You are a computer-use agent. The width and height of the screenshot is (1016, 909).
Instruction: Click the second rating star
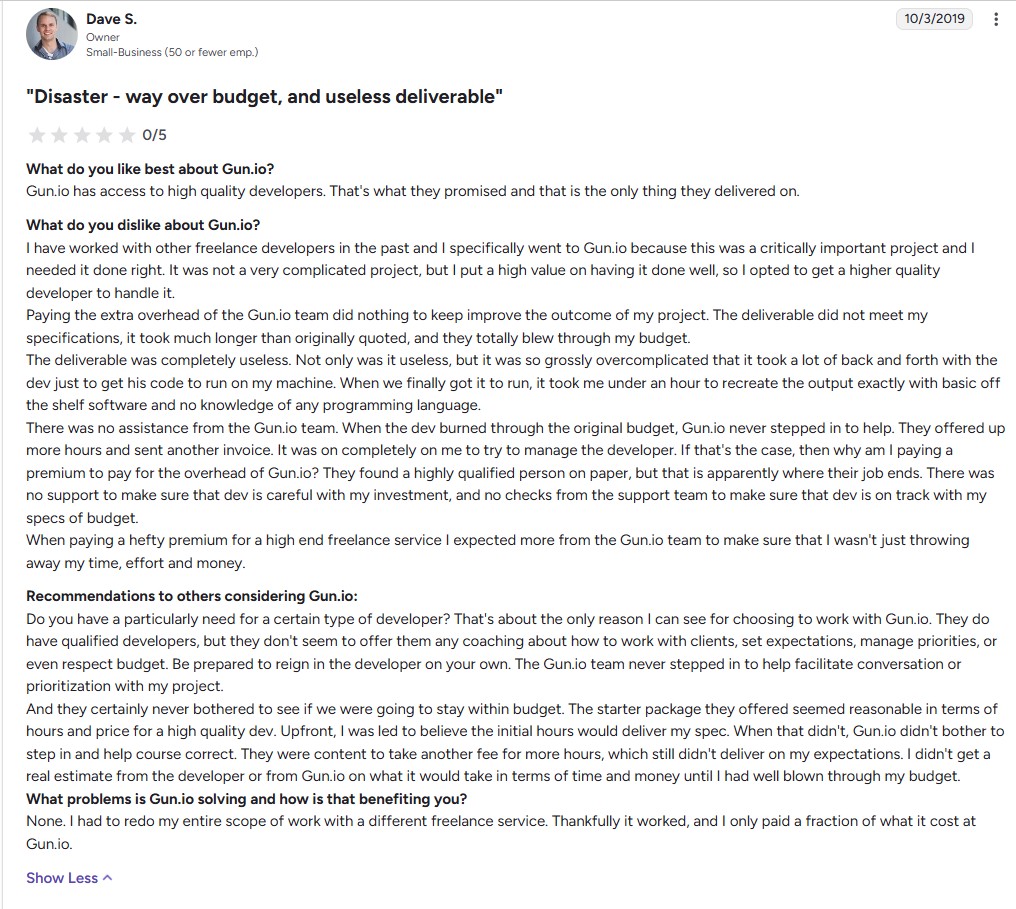59,135
